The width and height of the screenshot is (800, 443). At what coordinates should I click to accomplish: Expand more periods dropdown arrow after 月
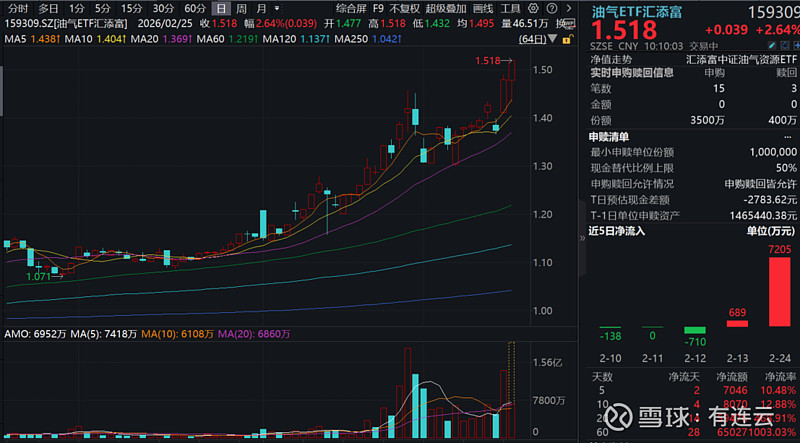click(x=277, y=8)
